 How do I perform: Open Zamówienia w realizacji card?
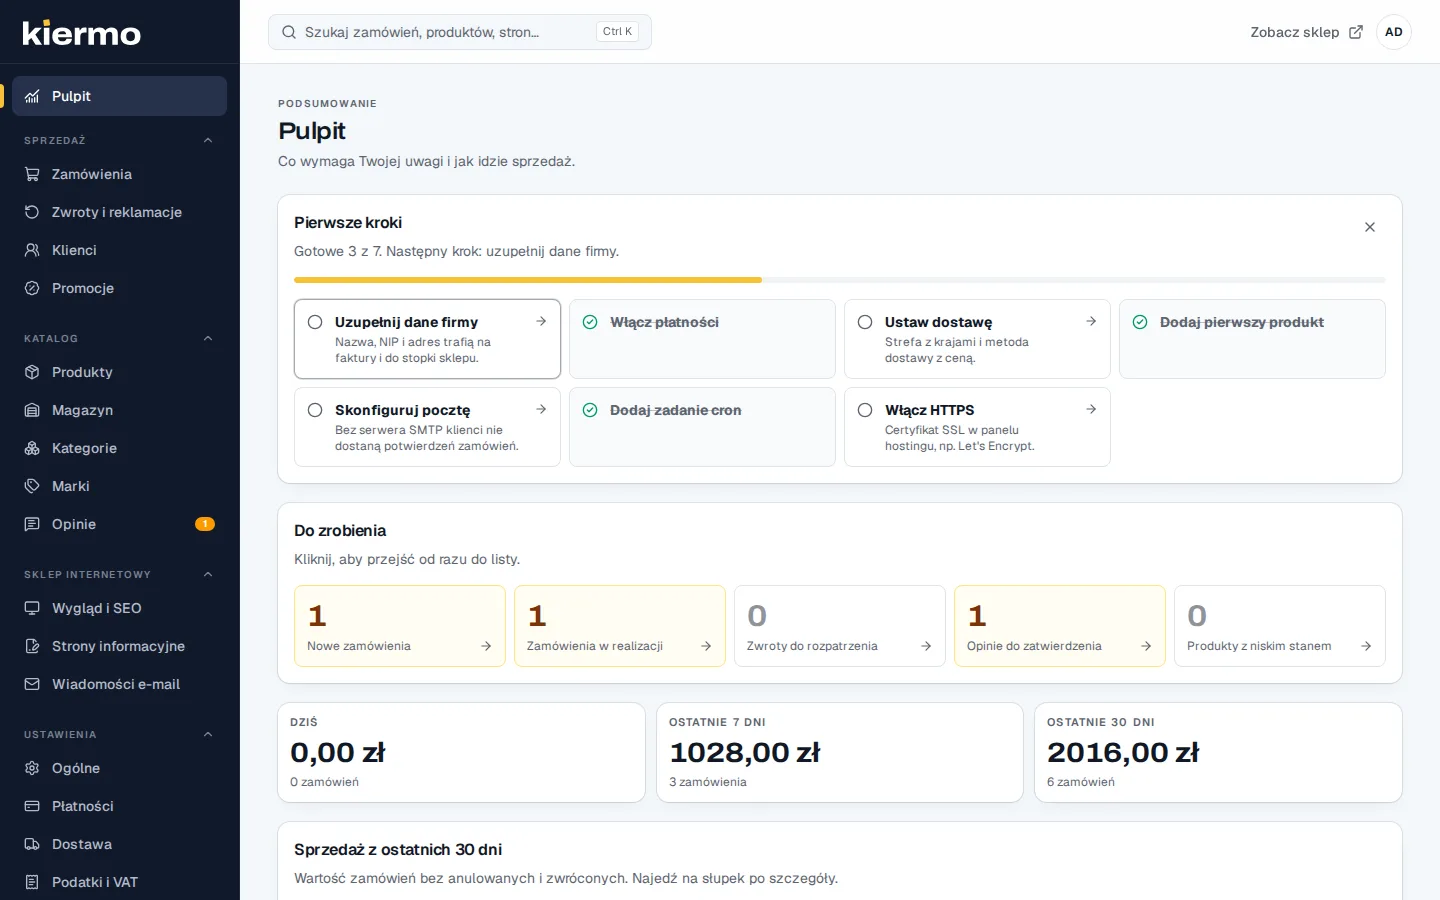(x=620, y=626)
